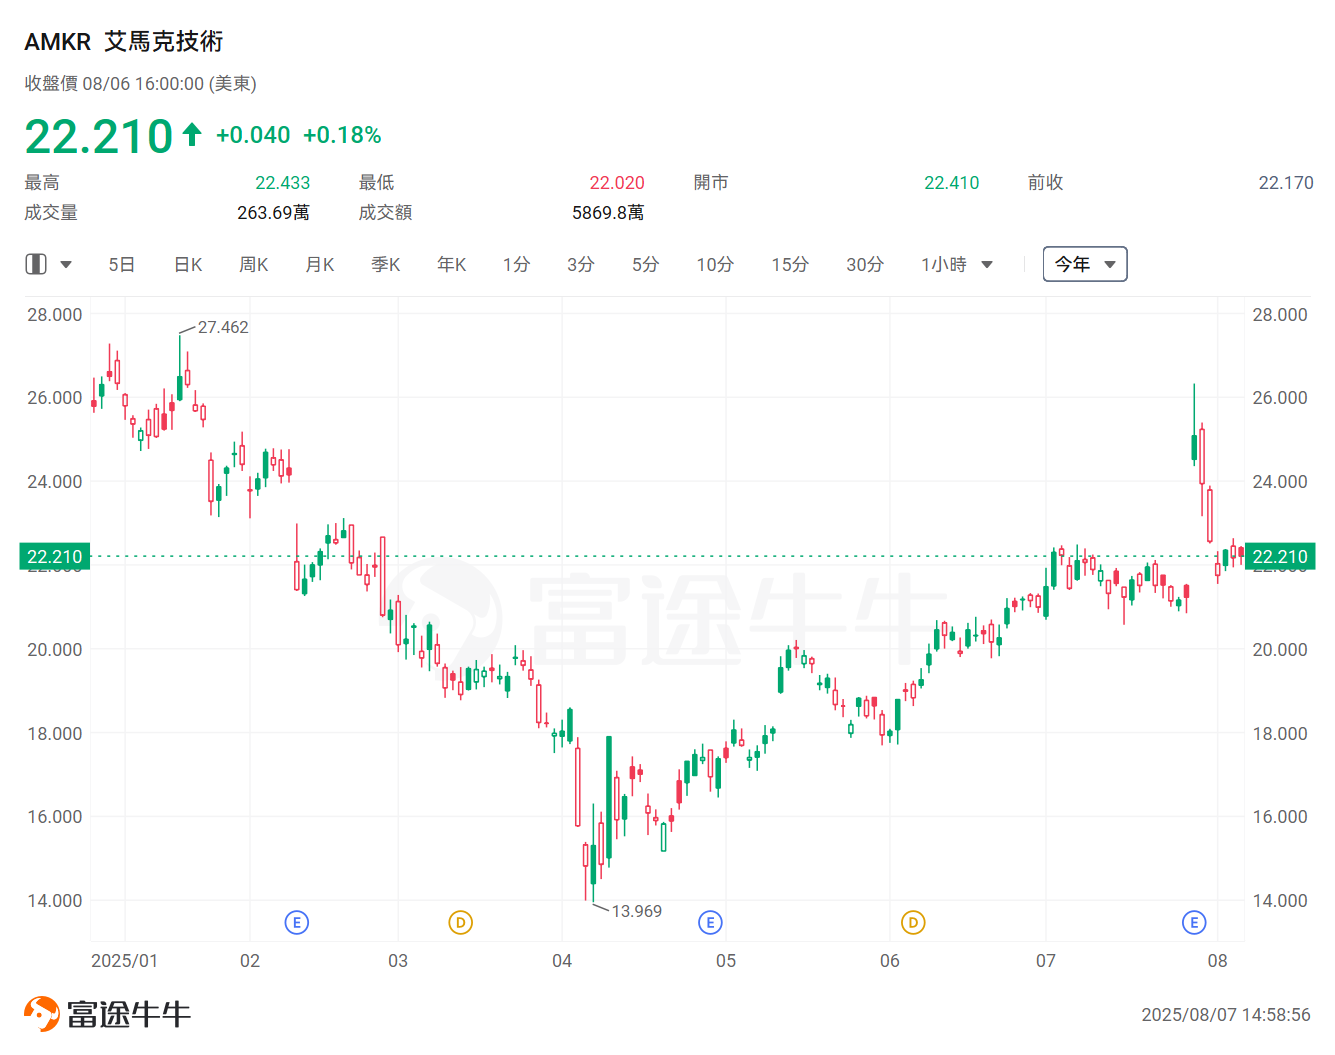The image size is (1335, 1055).
Task: Click the AMKR 艾馬克技術 stock title
Action: click(126, 41)
